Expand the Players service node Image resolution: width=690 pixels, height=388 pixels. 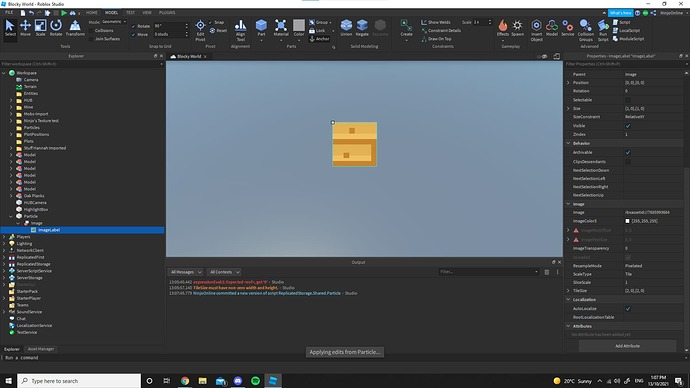[x=4, y=237]
